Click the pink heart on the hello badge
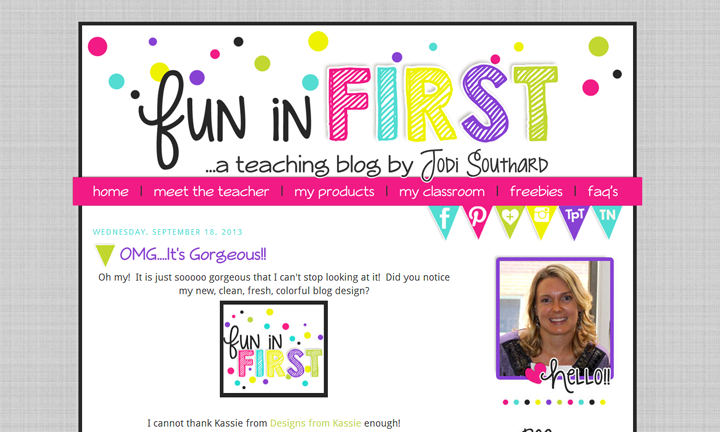 [x=534, y=373]
